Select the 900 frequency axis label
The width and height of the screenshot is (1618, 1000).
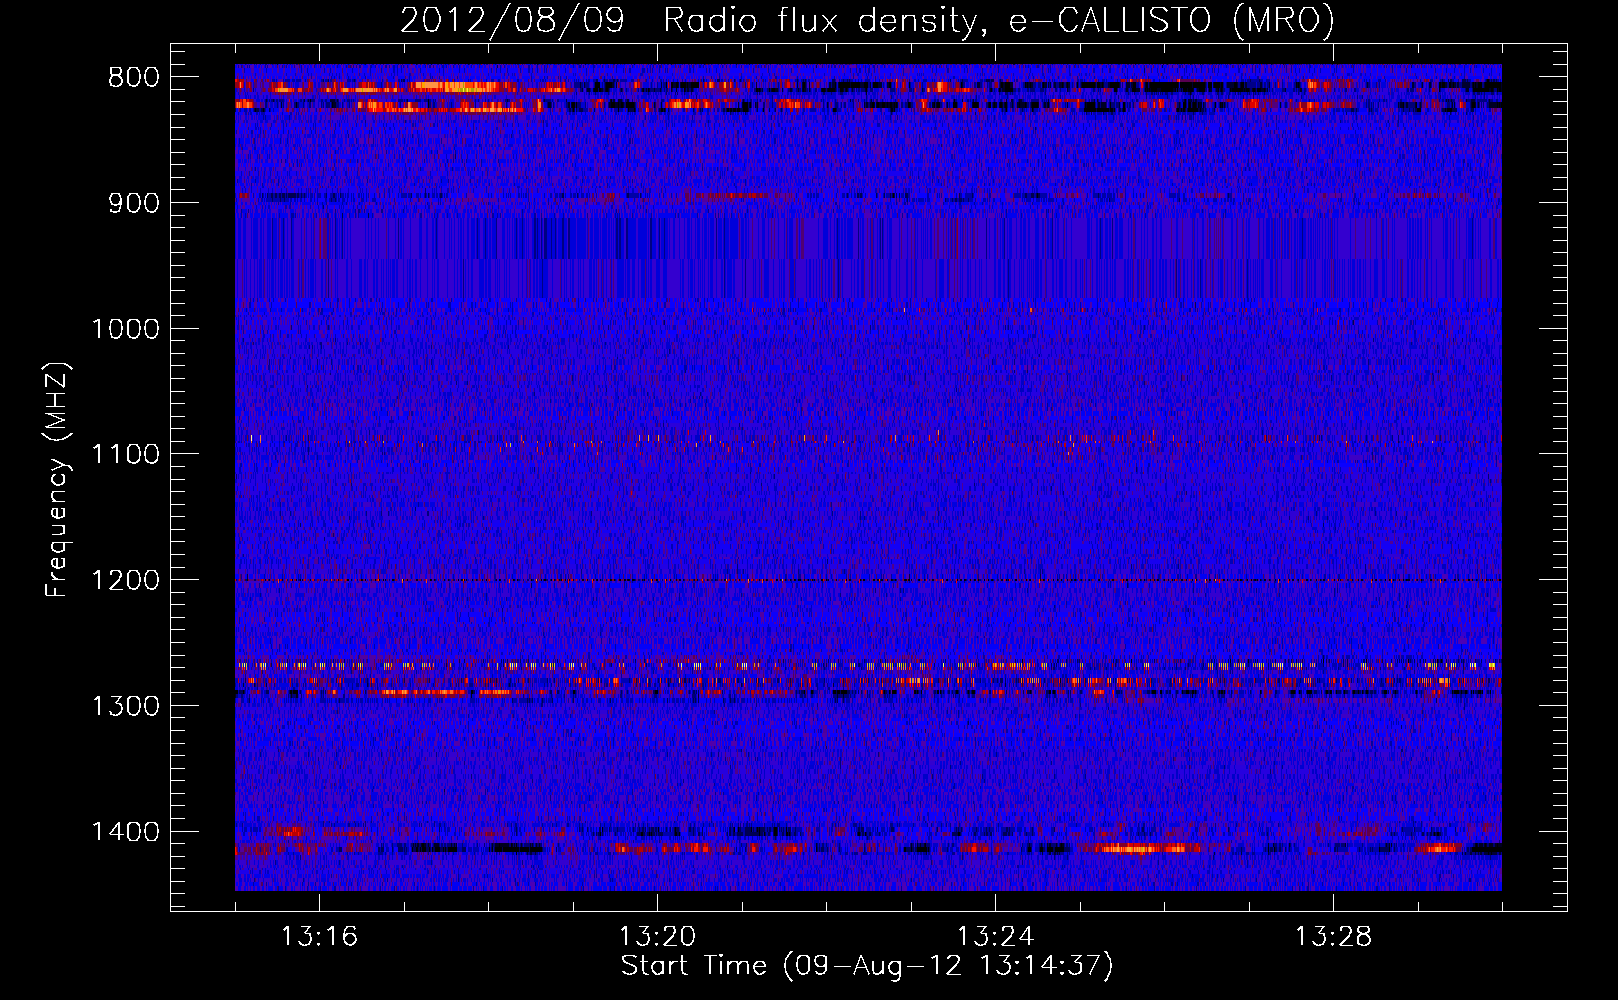134,203
